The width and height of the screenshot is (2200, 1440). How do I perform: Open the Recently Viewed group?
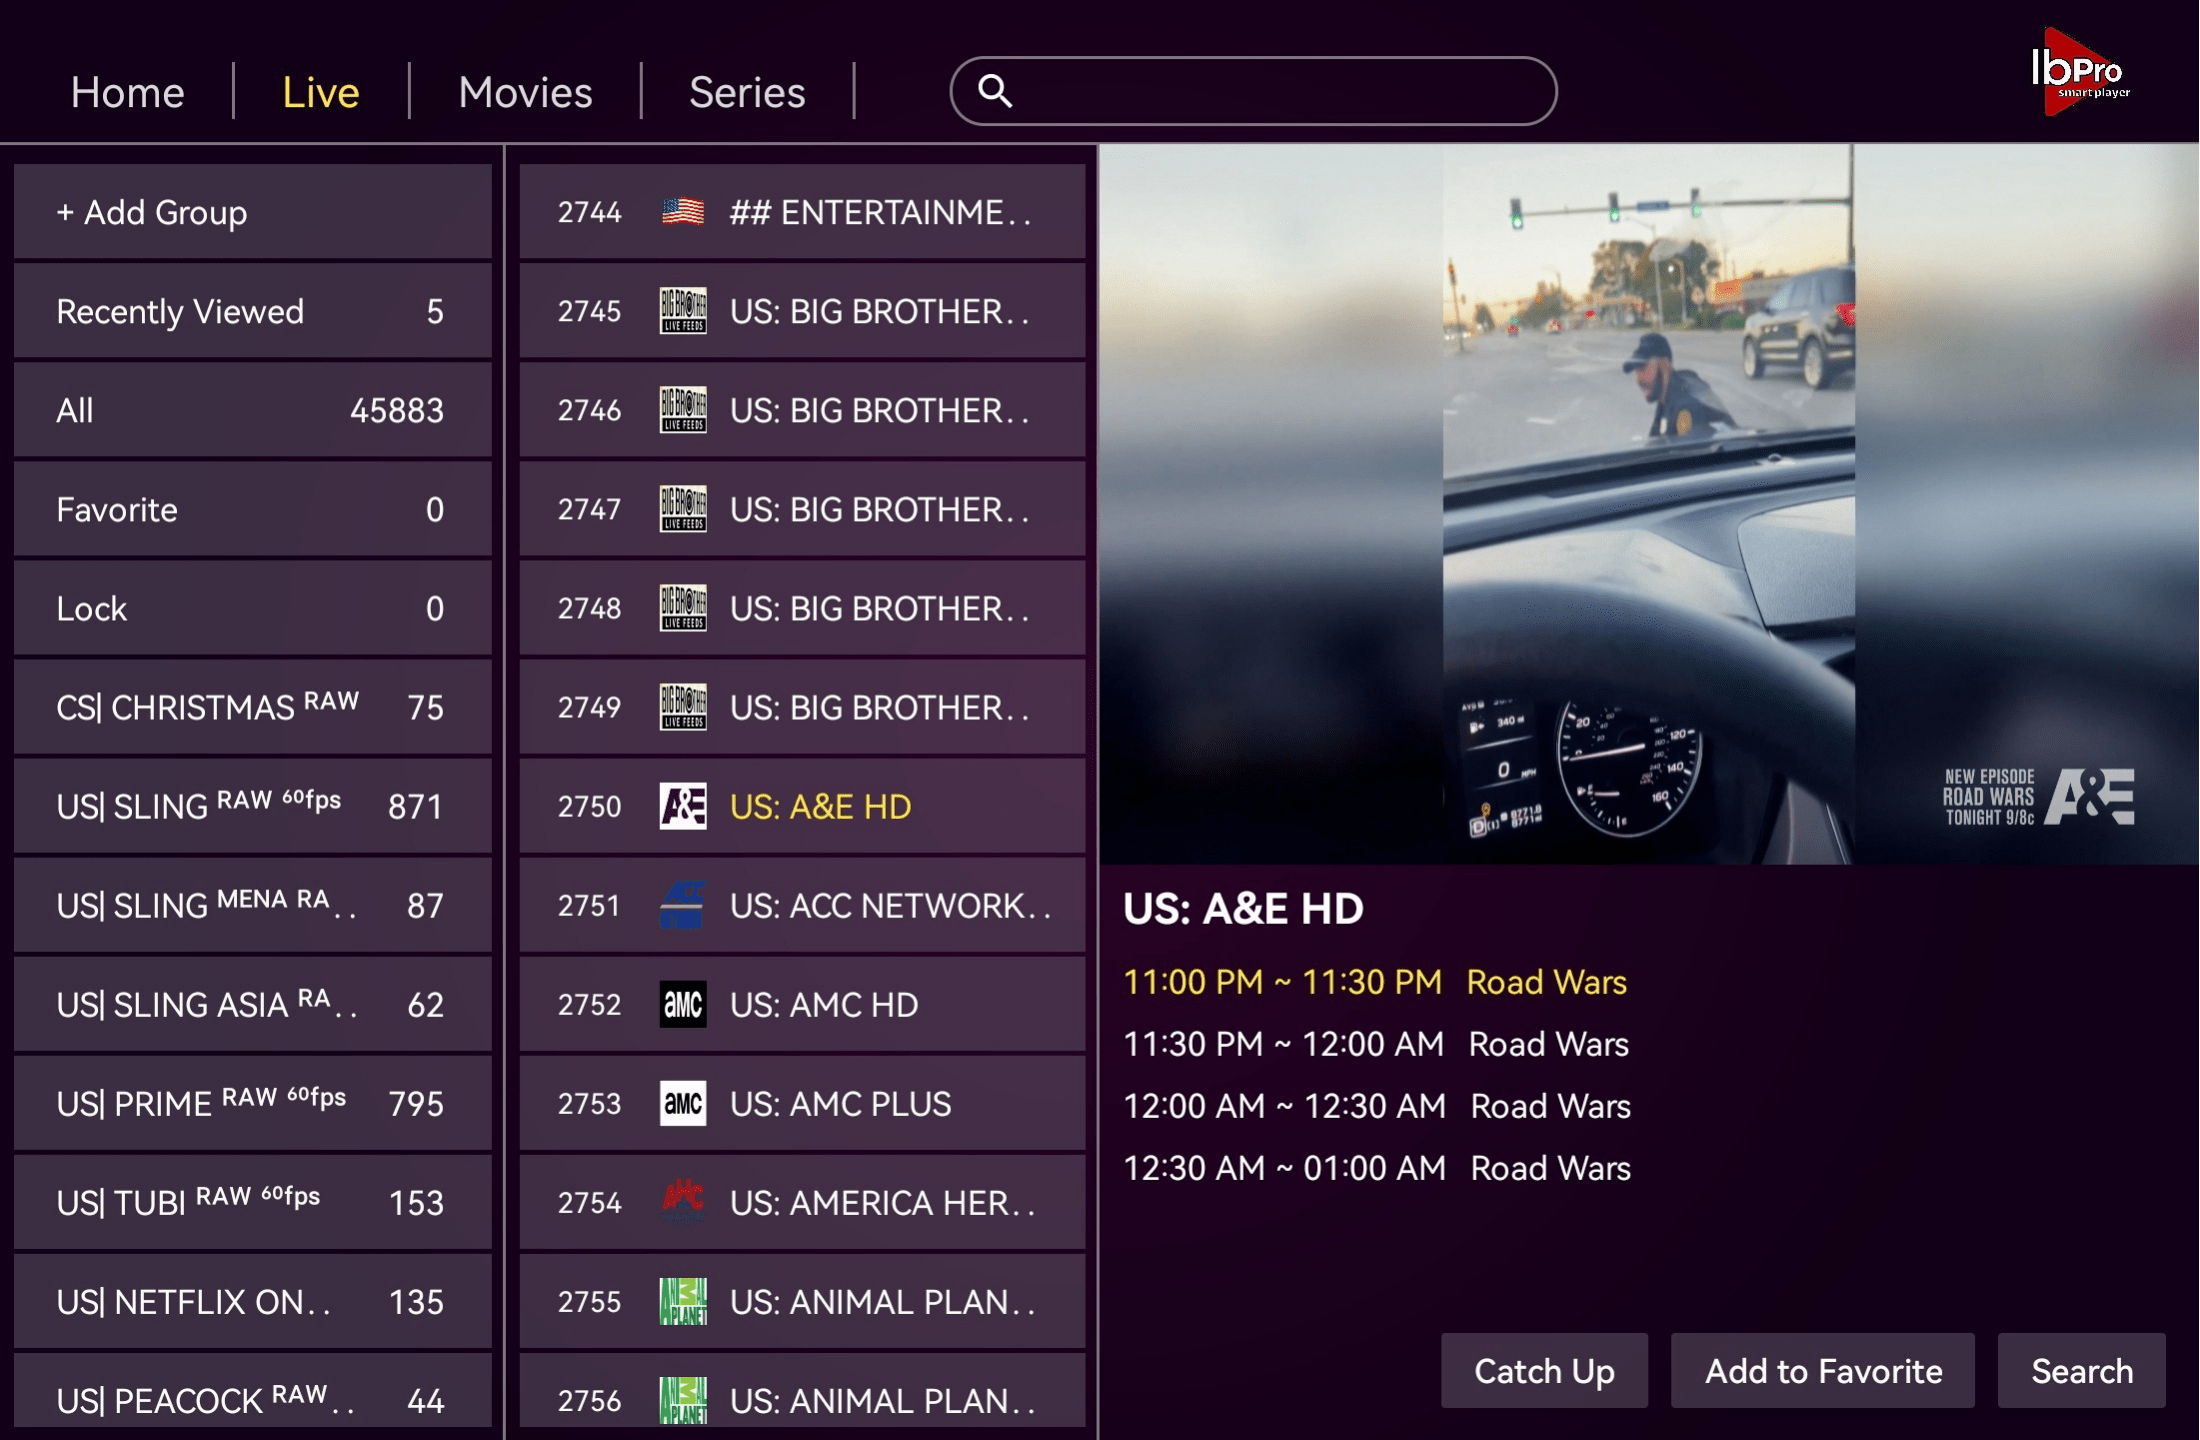[253, 311]
